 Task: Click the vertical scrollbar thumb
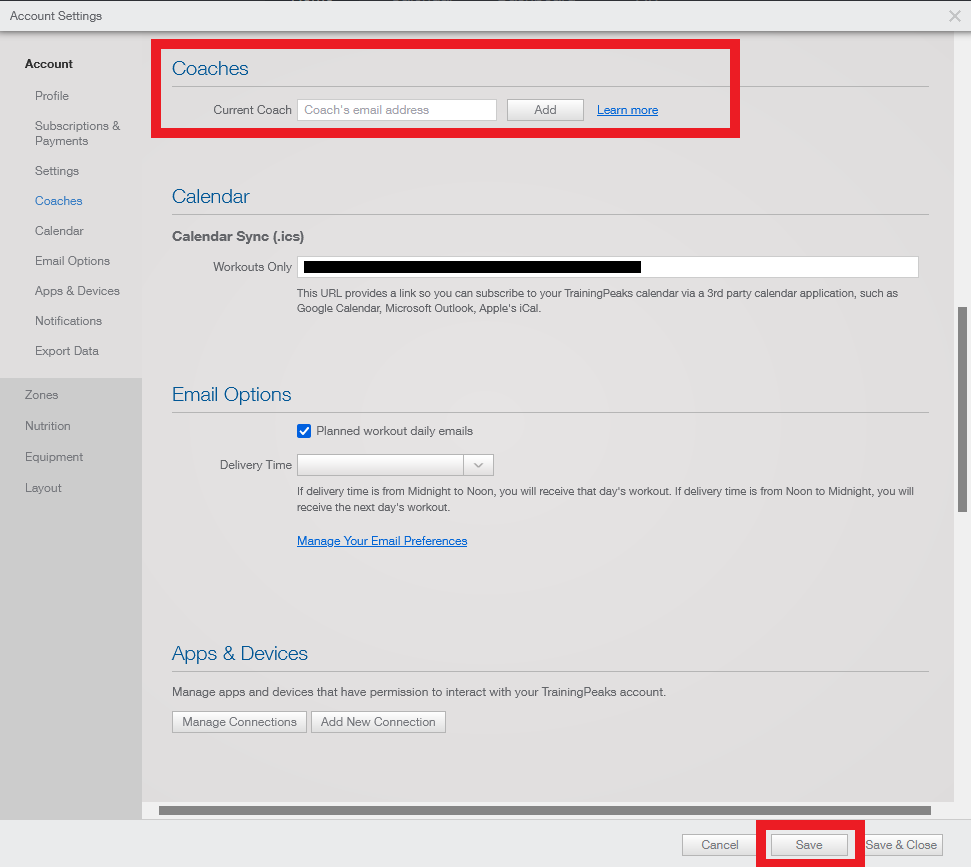point(963,408)
